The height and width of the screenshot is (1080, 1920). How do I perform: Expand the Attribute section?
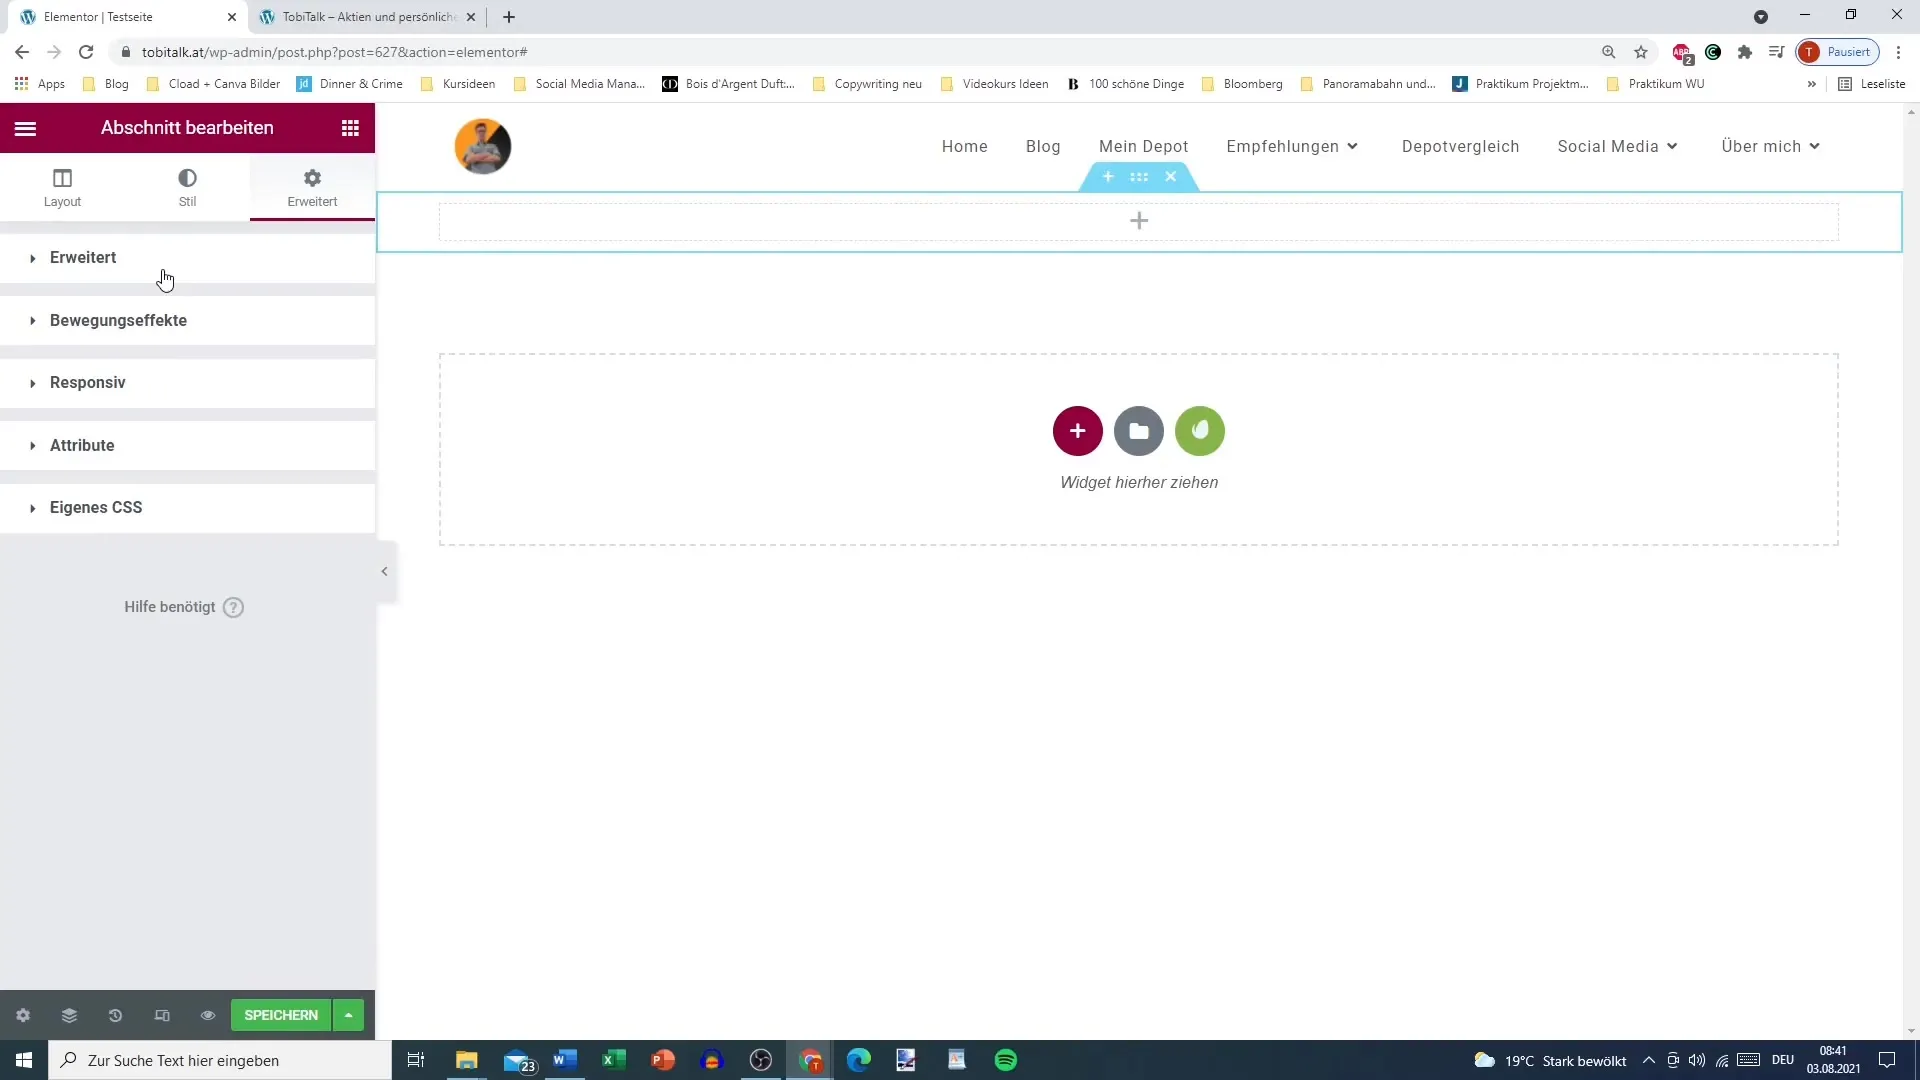pyautogui.click(x=187, y=446)
